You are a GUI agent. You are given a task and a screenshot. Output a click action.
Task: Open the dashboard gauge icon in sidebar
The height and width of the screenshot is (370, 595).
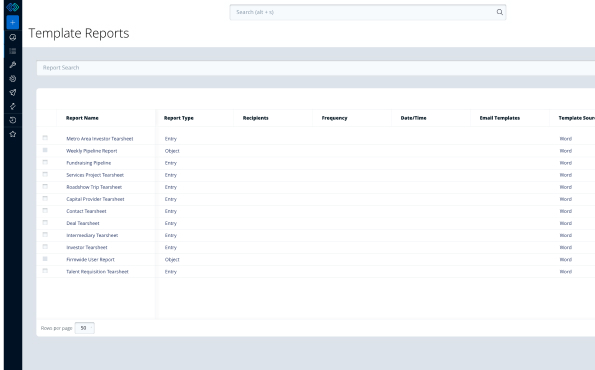click(x=13, y=37)
